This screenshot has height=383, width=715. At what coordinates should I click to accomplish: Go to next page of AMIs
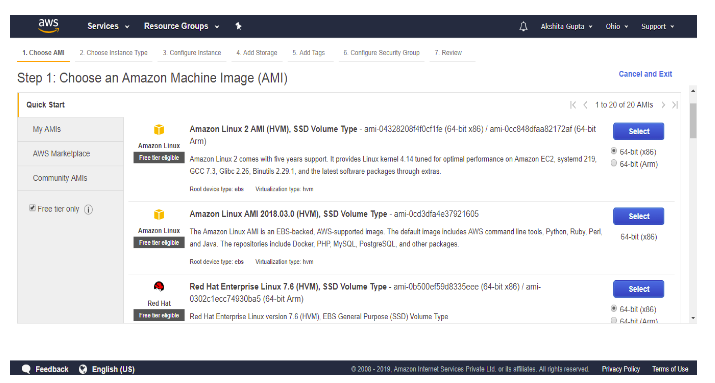coord(663,105)
